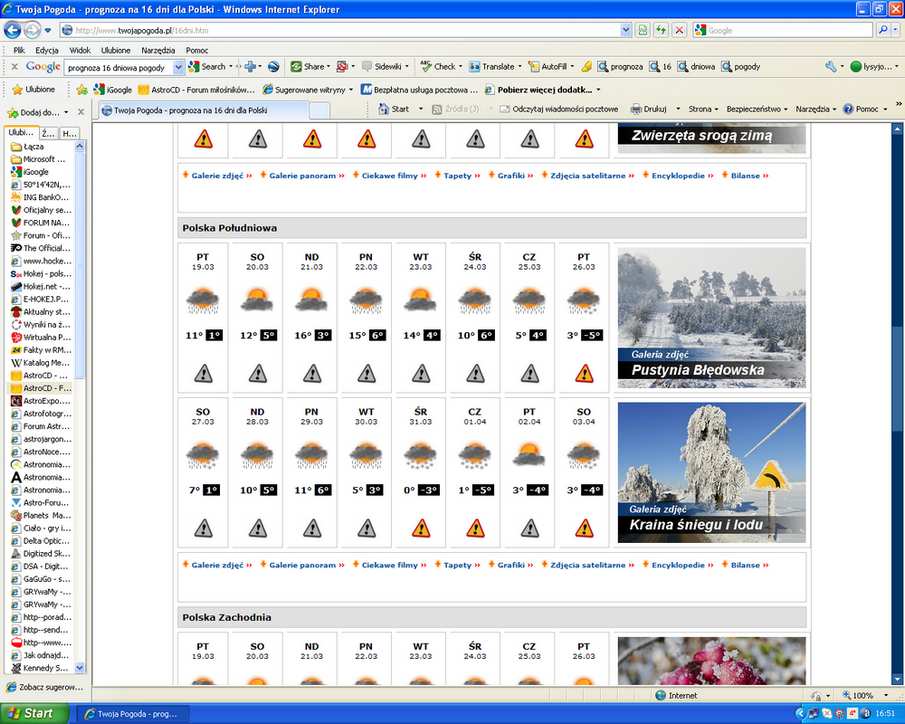Open Pustynia Błędowska gallery thumbnail
905x724 pixels.
coord(712,318)
